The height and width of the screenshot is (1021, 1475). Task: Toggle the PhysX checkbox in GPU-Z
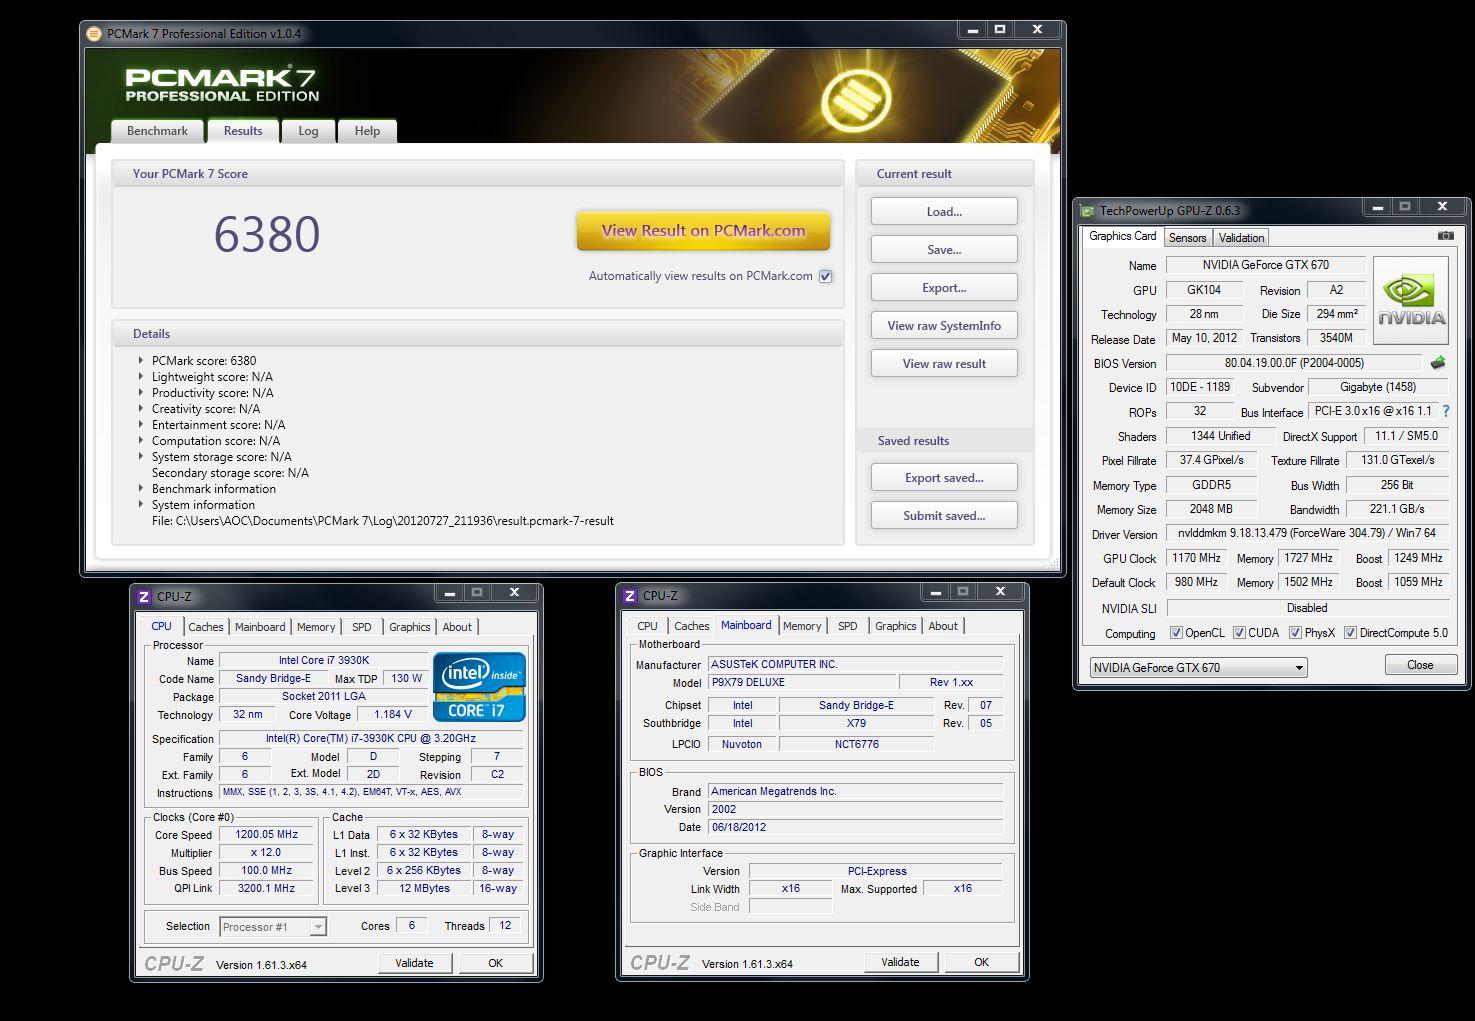1295,633
